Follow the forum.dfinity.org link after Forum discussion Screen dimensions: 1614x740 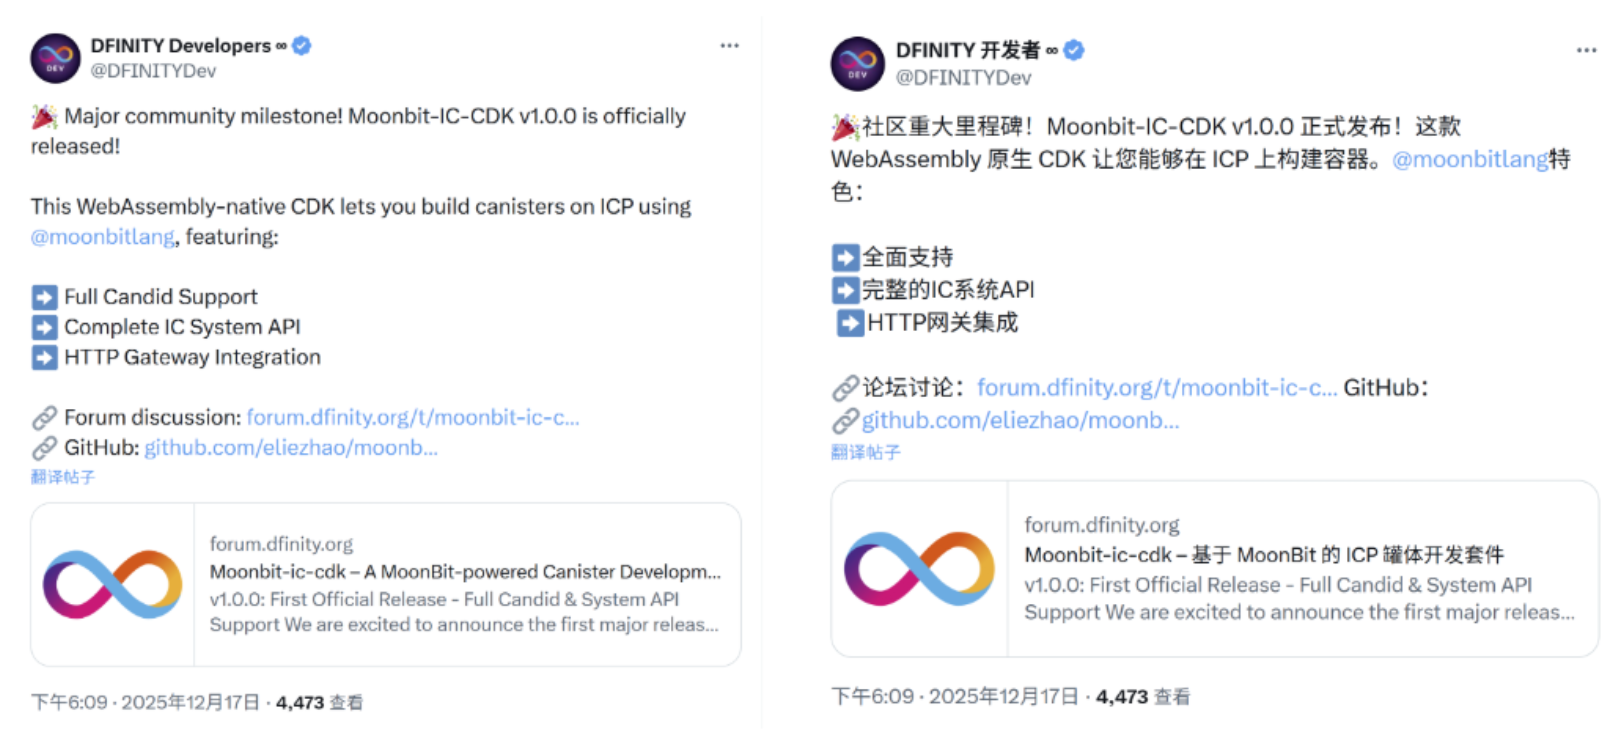(x=413, y=417)
